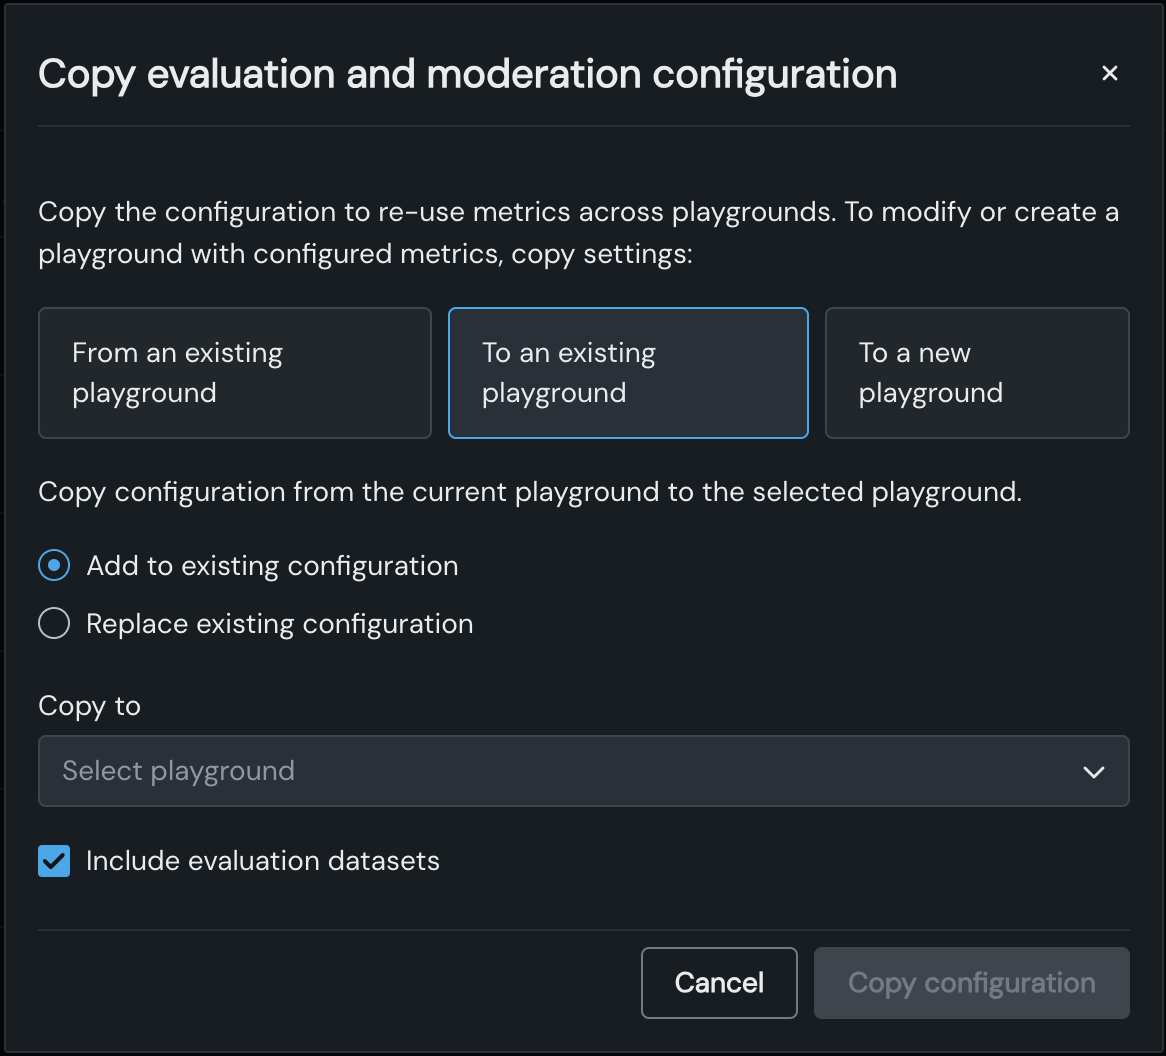
Task: Click the Copy evaluation and moderation configuration title
Action: 467,75
